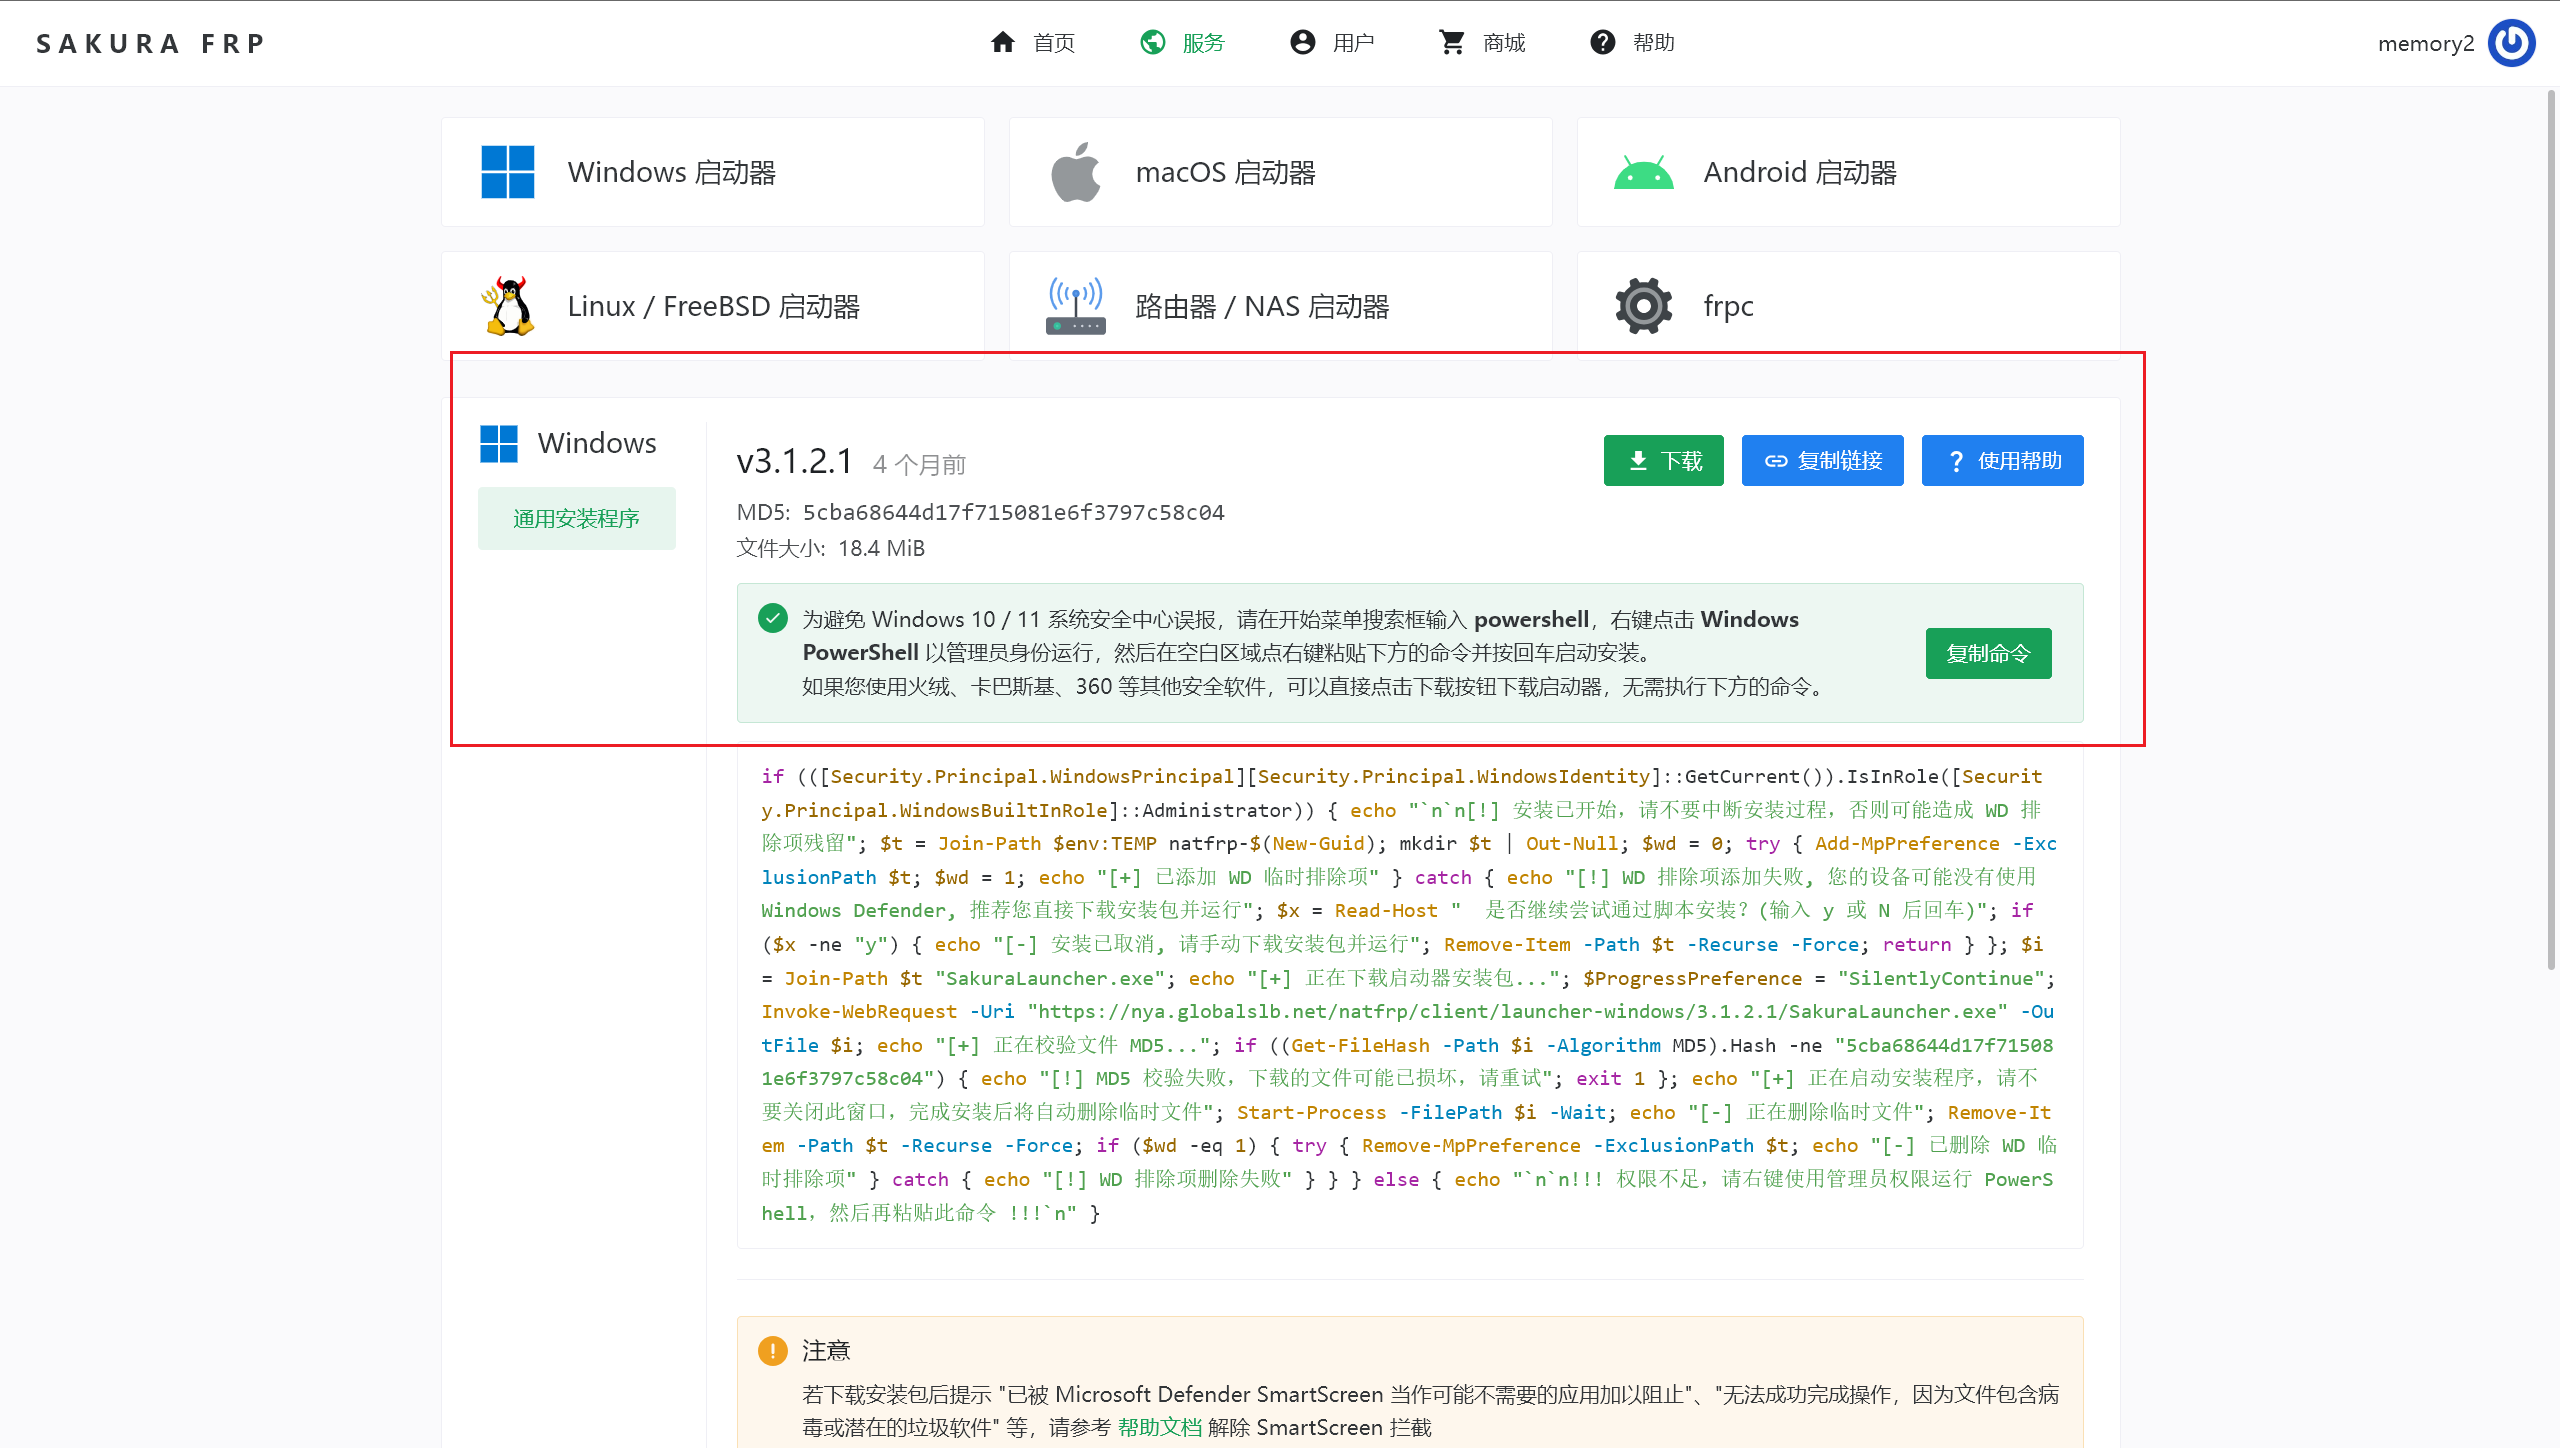Click the home icon in navigation
This screenshot has width=2560, height=1448.
1002,42
